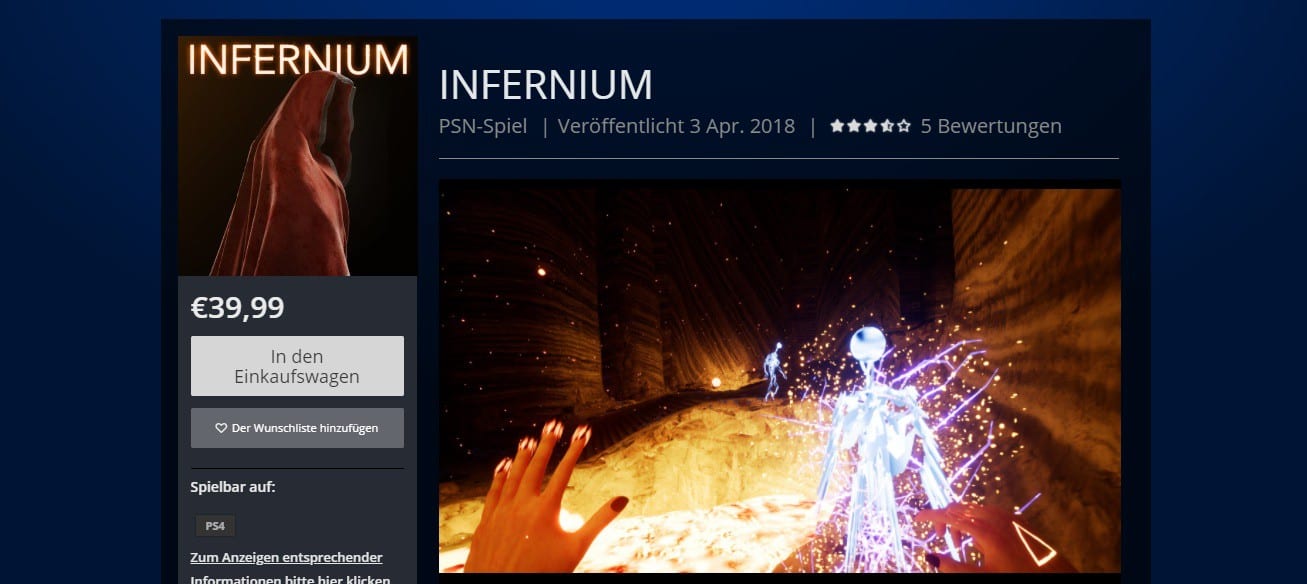1307x584 pixels.
Task: Click the €39,99 price label
Action: (x=238, y=308)
